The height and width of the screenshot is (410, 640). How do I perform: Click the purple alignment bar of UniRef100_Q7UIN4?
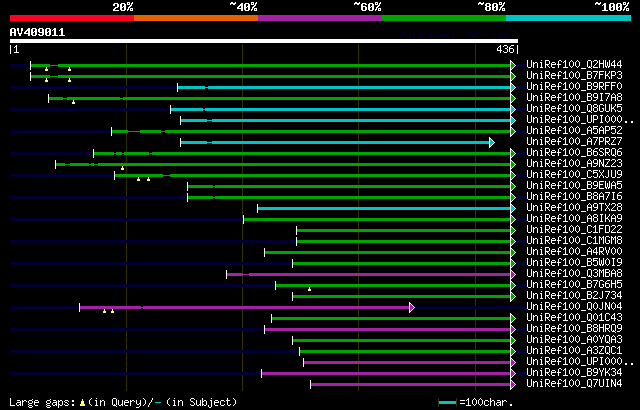pos(411,385)
